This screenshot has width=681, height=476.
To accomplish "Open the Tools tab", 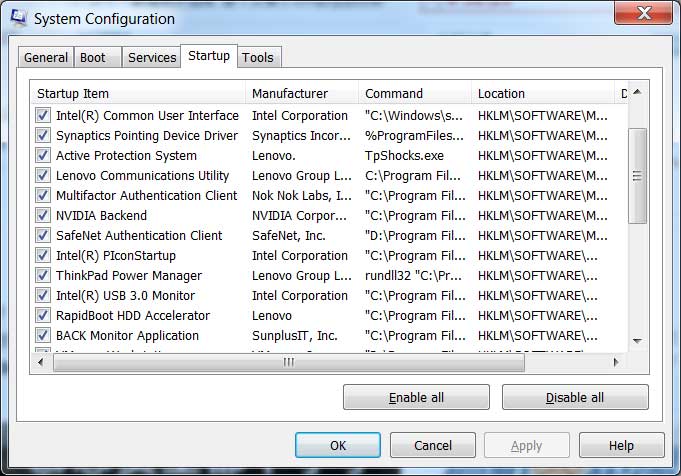I will coord(258,57).
